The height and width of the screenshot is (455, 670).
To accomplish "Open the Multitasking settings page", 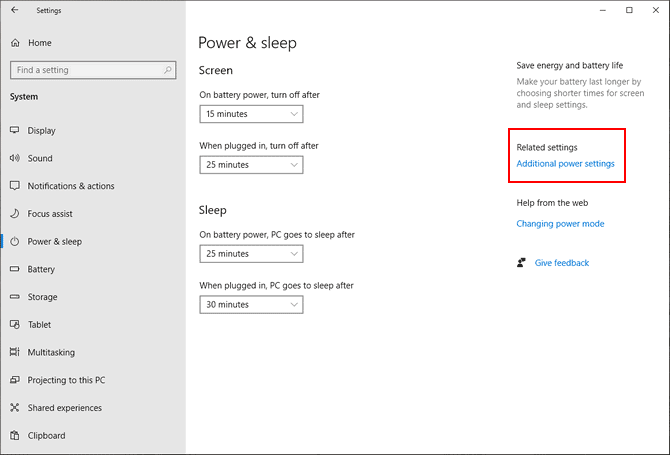I will click(51, 352).
